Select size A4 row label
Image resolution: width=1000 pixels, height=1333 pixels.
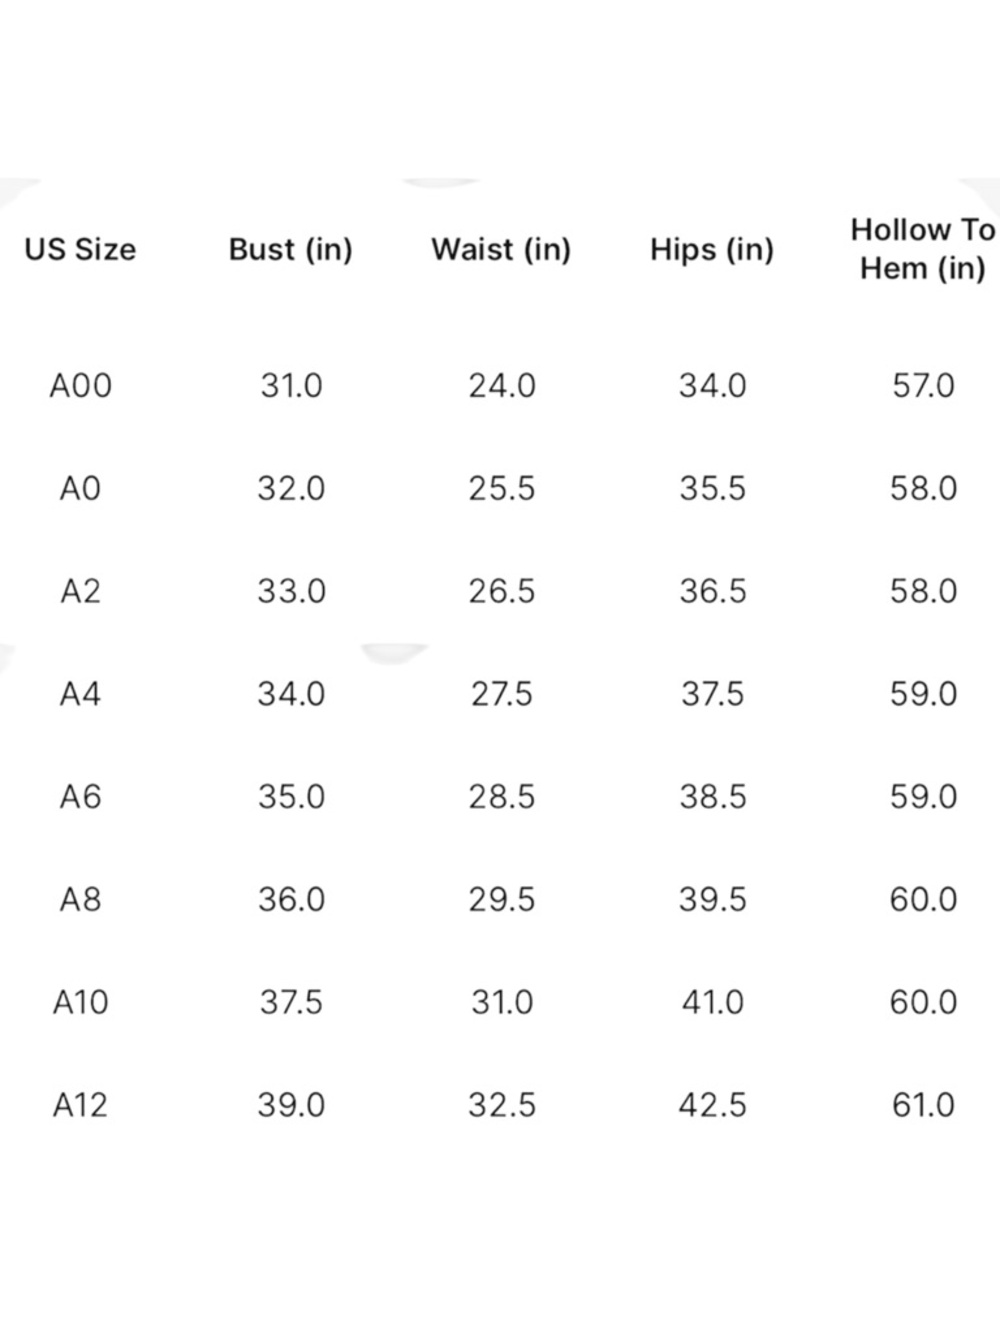pos(81,694)
